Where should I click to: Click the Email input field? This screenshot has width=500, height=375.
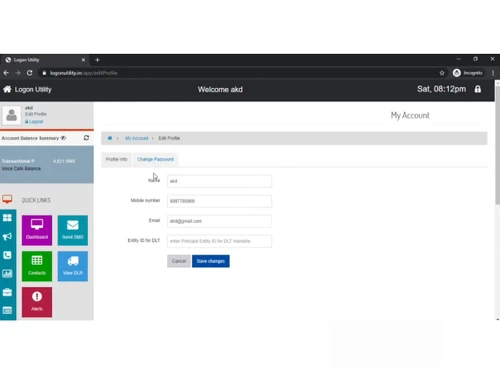click(219, 221)
